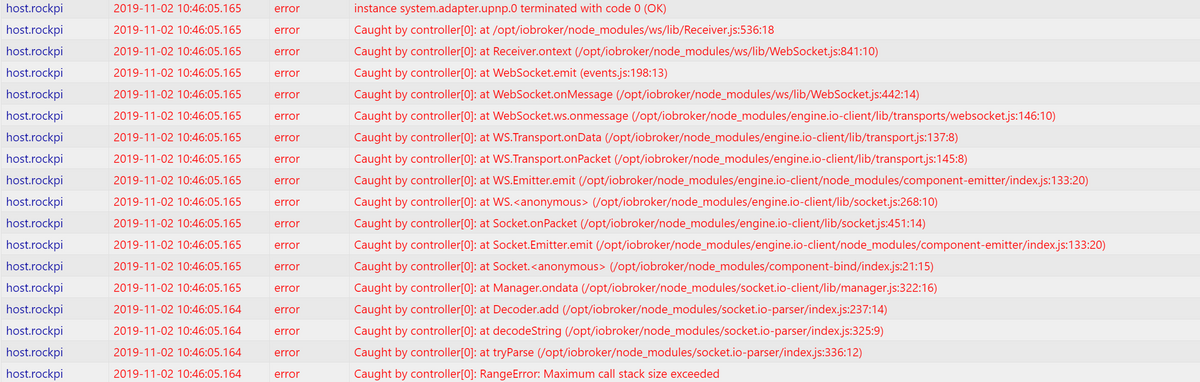Click the WS.<anonymous> socket.js:268 message

(x=646, y=202)
